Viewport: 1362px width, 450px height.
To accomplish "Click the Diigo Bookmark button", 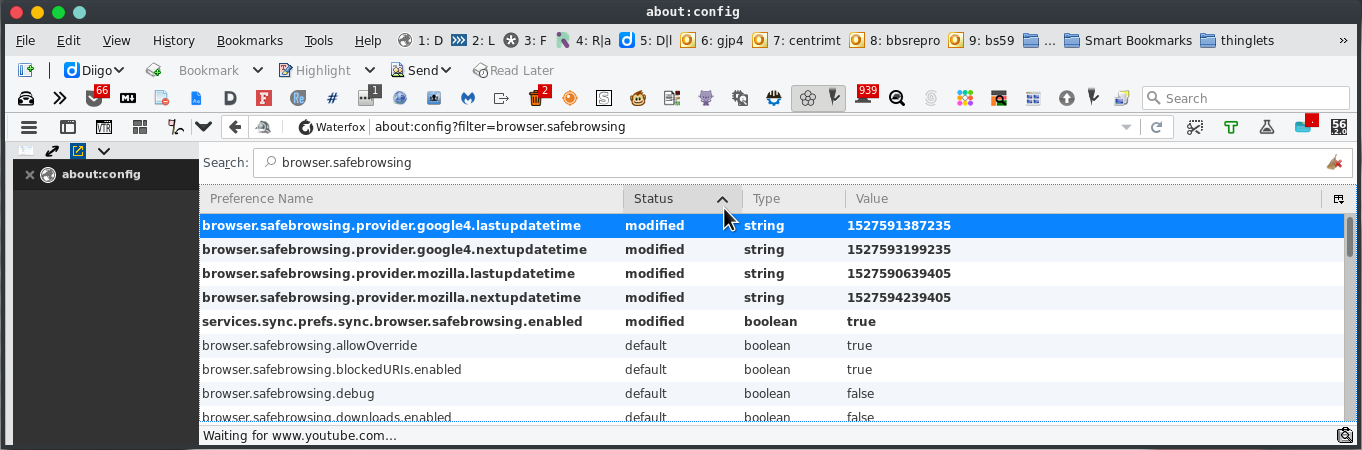I will [x=192, y=70].
